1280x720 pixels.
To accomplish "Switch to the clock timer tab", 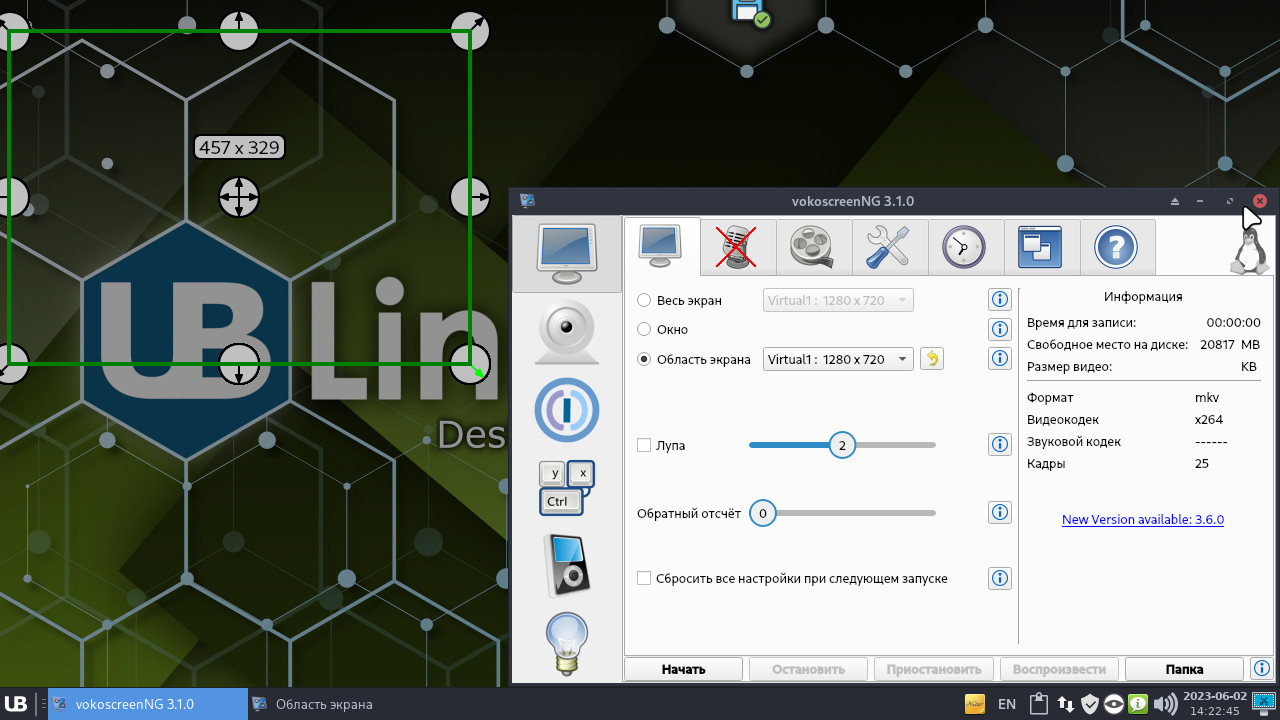I will 965,247.
